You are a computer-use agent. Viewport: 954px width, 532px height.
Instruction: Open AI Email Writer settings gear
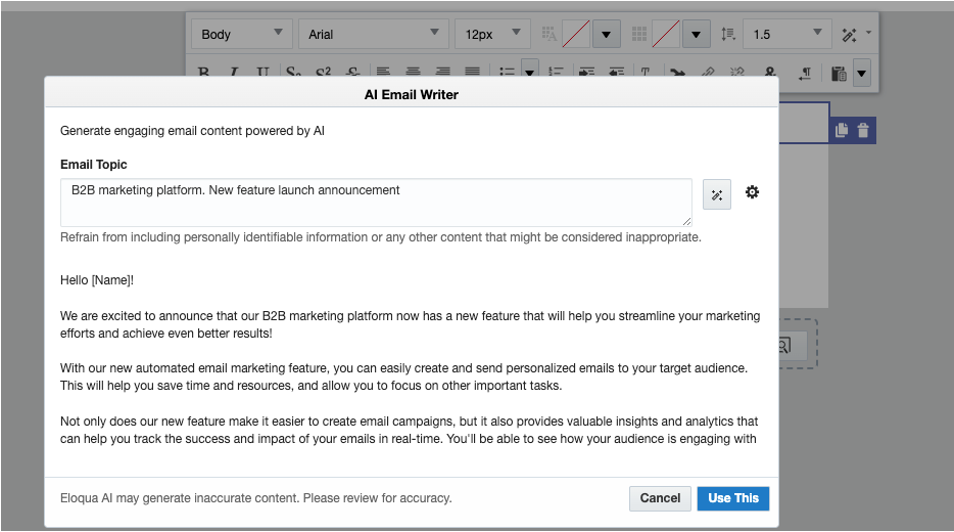[752, 192]
